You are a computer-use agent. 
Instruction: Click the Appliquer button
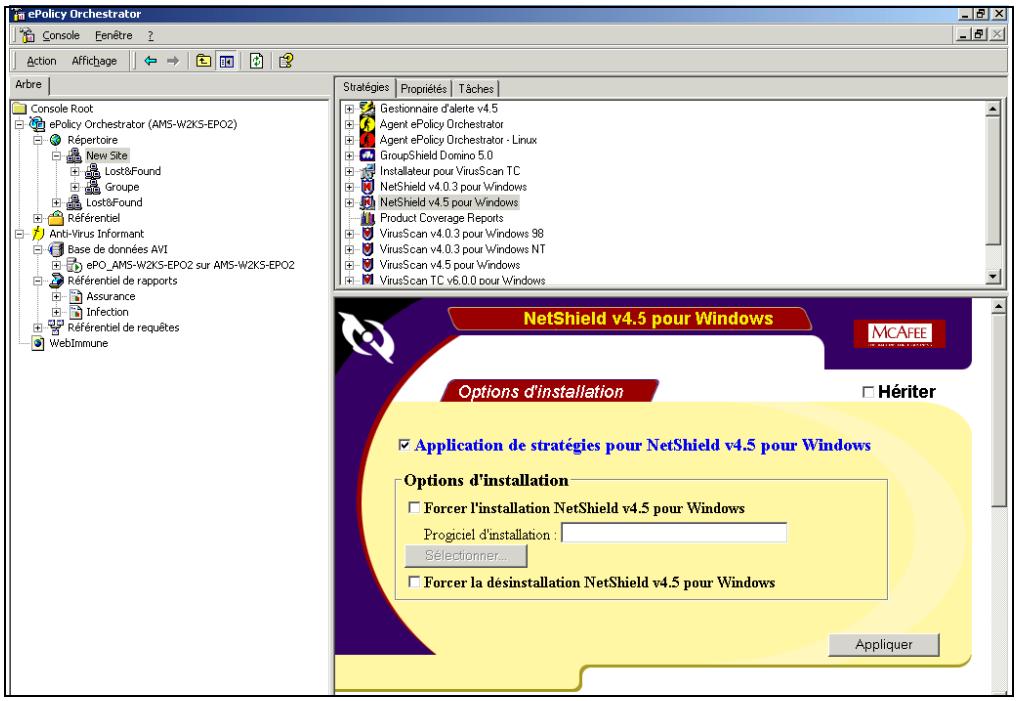[x=883, y=644]
